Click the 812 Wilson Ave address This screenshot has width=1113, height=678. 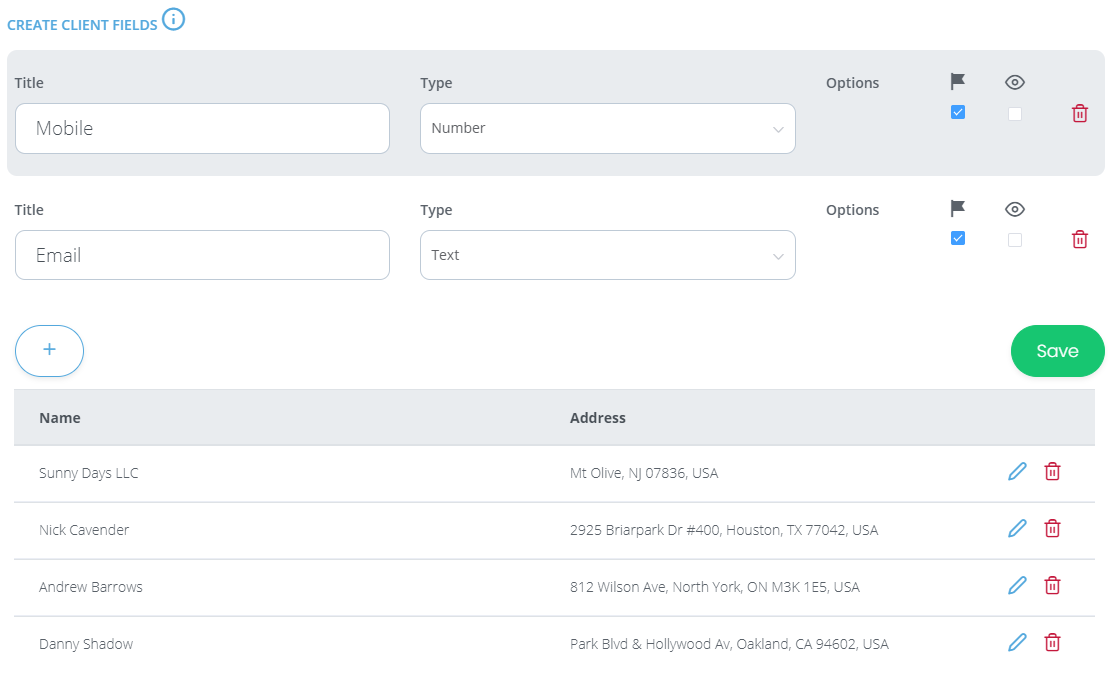[x=715, y=587]
